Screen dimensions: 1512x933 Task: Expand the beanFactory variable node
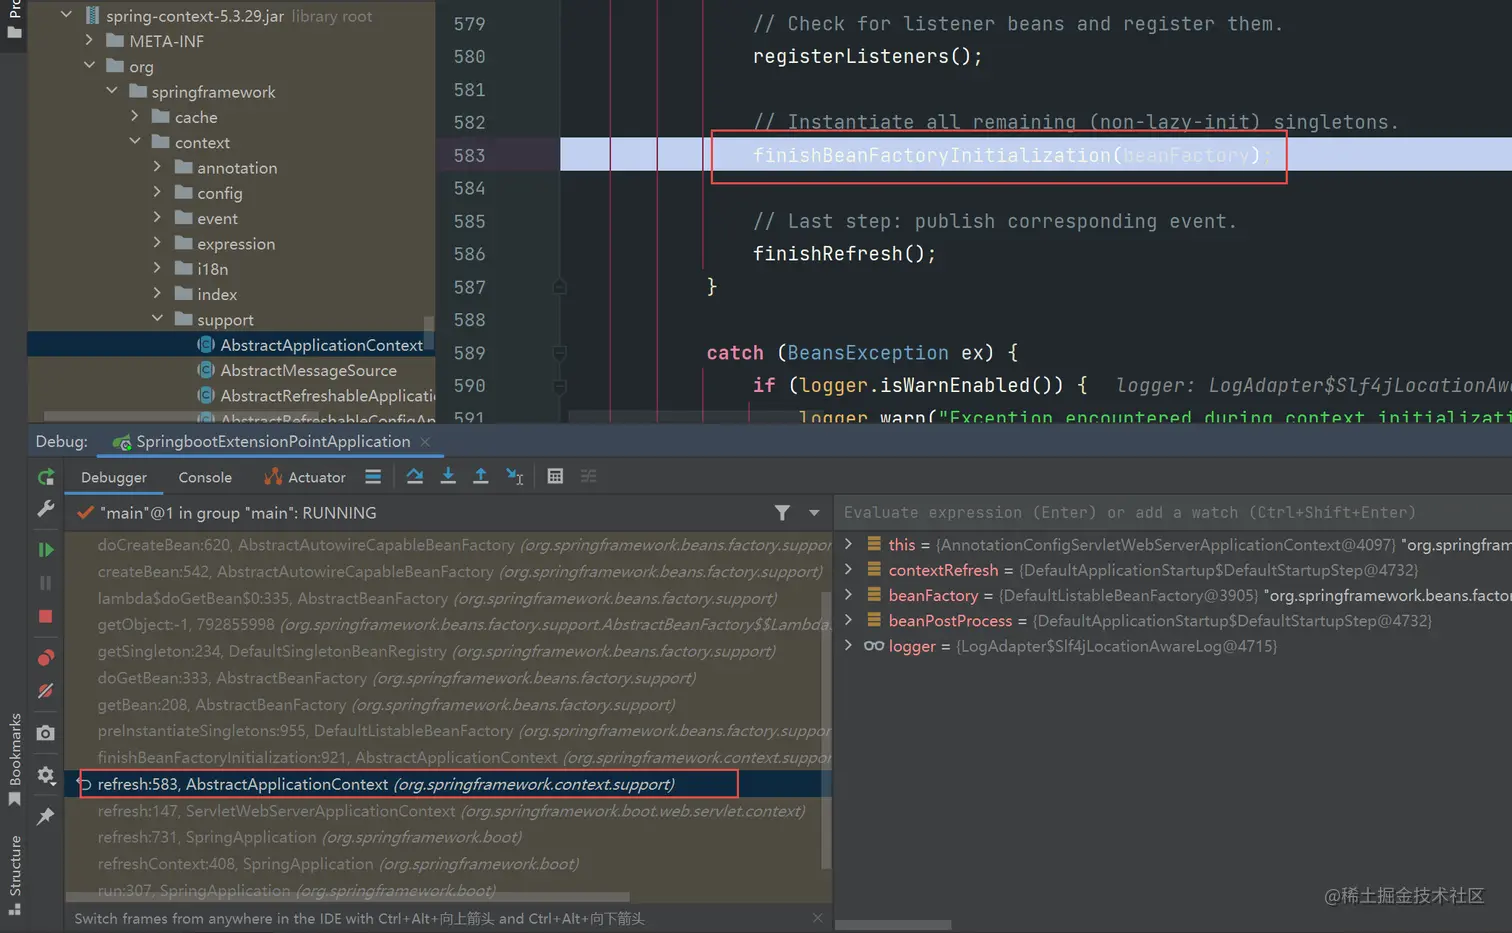(849, 595)
